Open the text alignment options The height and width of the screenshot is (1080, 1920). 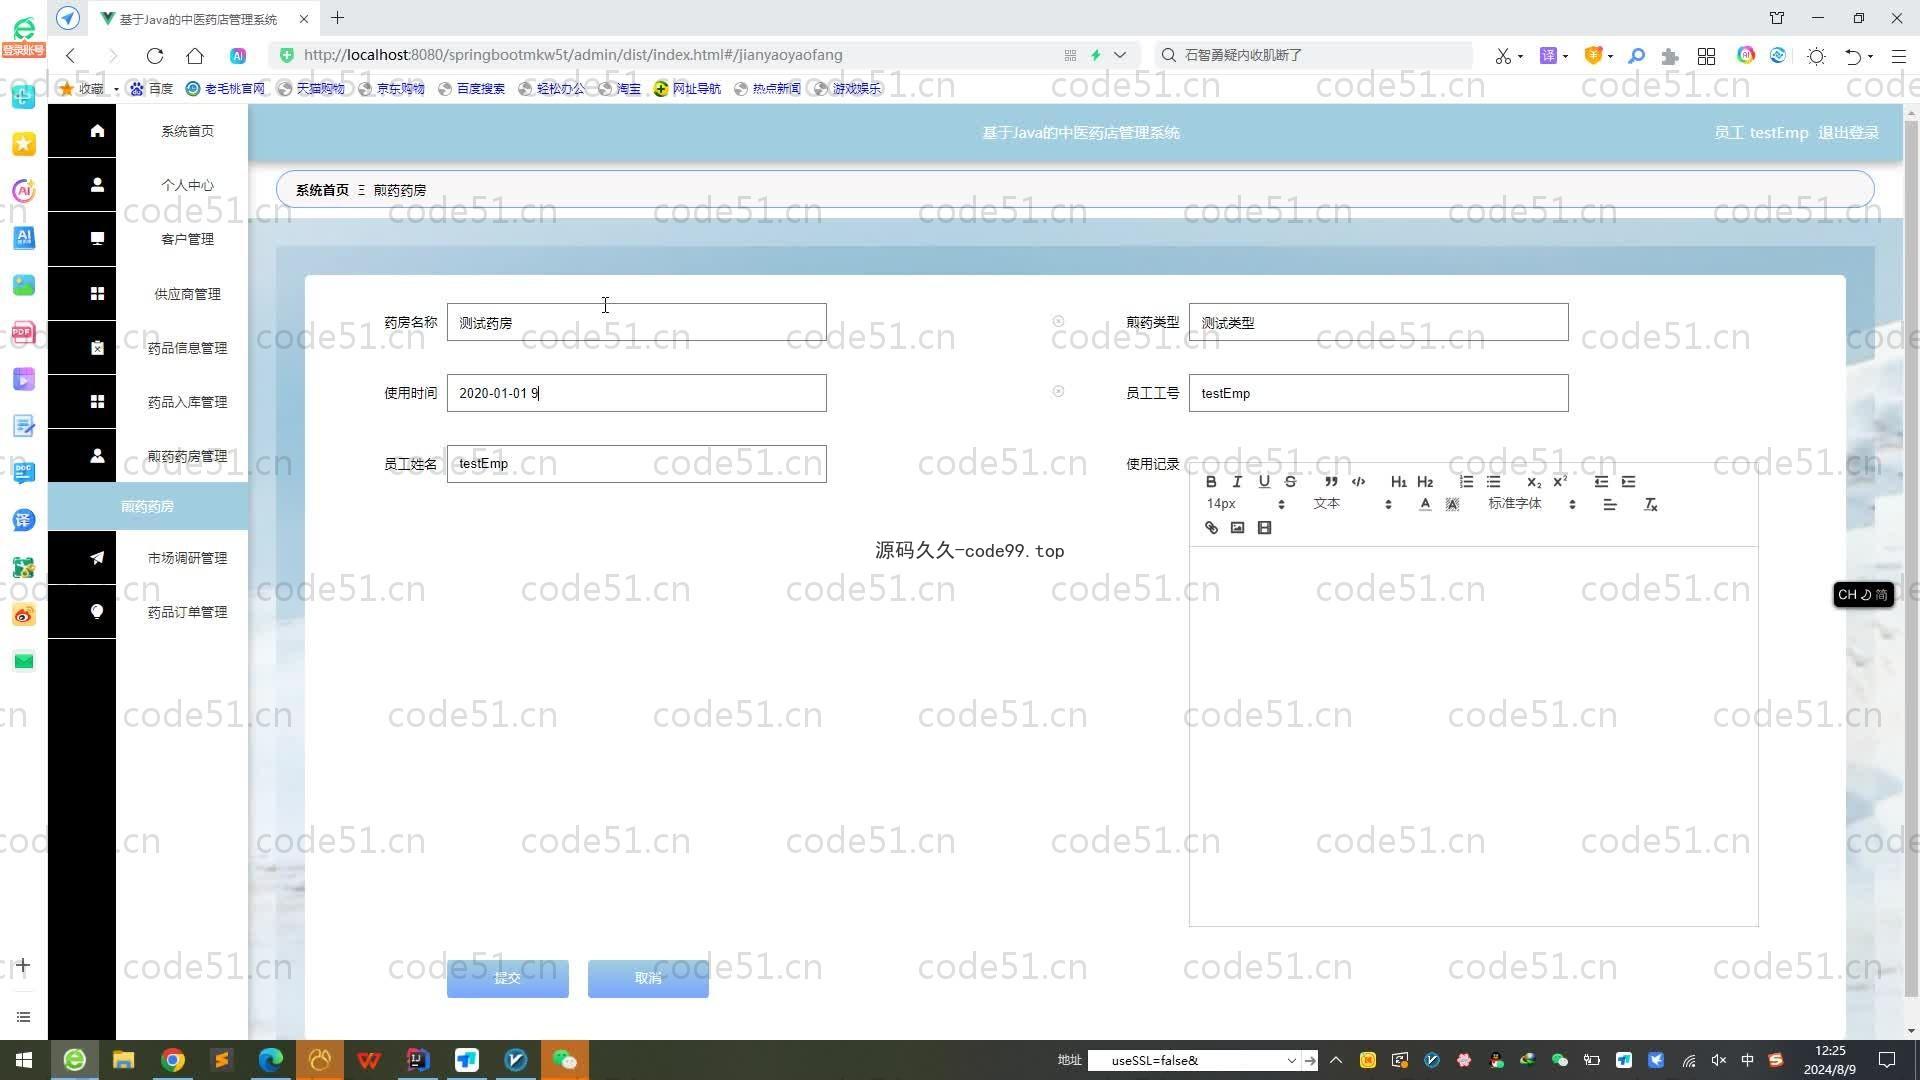[x=1610, y=504]
